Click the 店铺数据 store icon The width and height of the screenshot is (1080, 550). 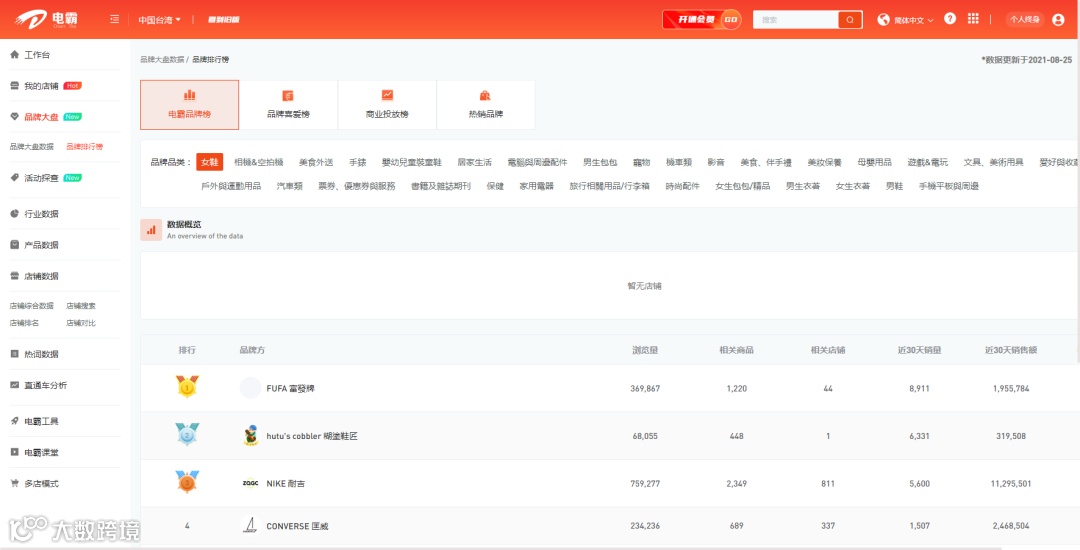tap(14, 276)
